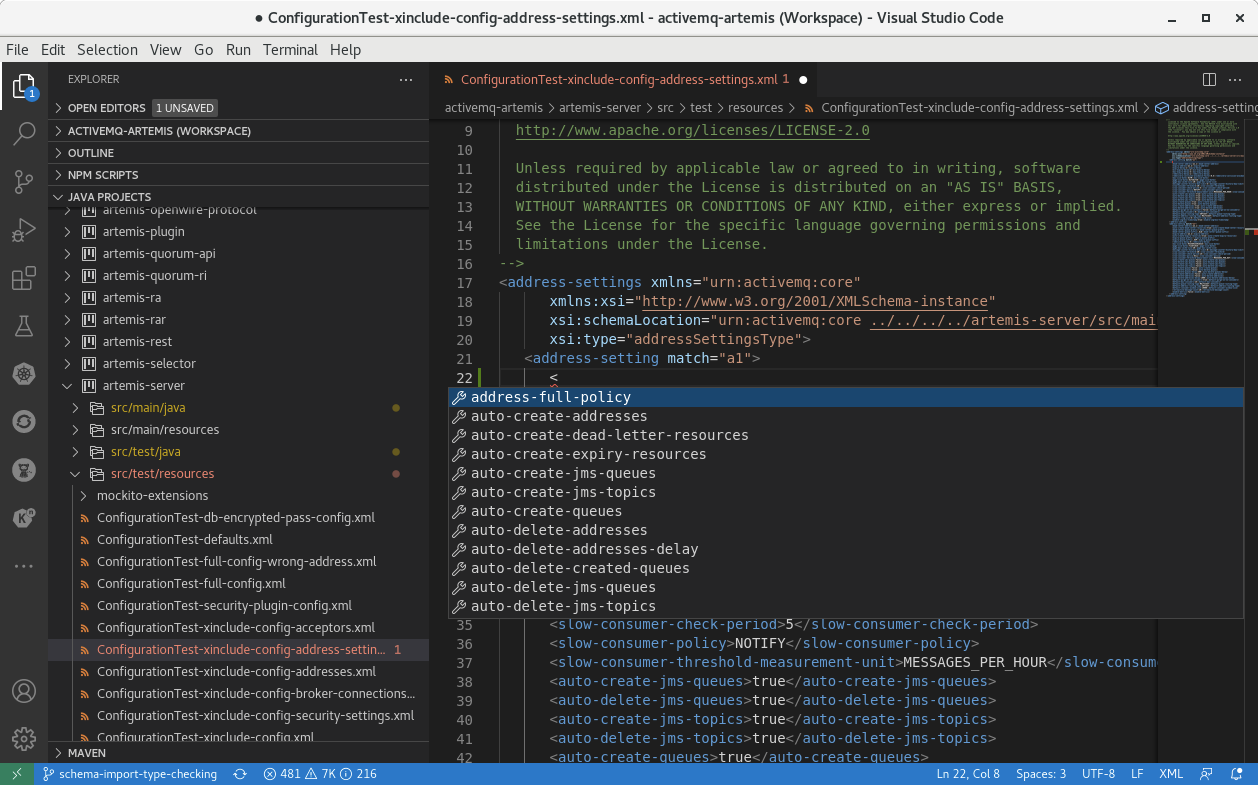Click the resources breadcrumb segment
1258x785 pixels.
[x=755, y=107]
